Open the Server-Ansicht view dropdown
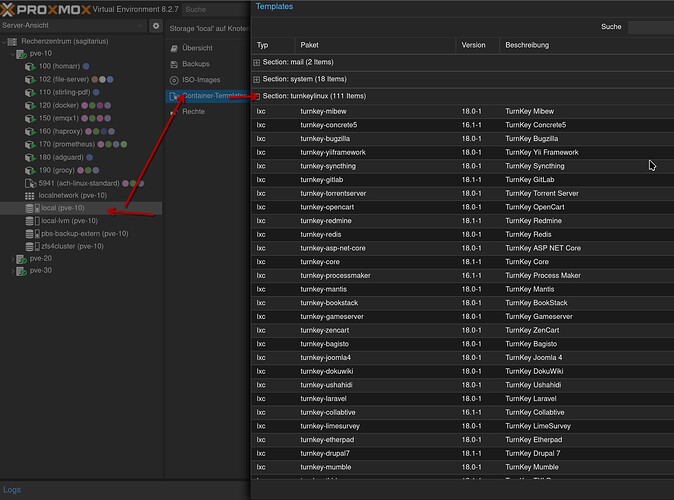The height and width of the screenshot is (500, 674). pyautogui.click(x=74, y=25)
